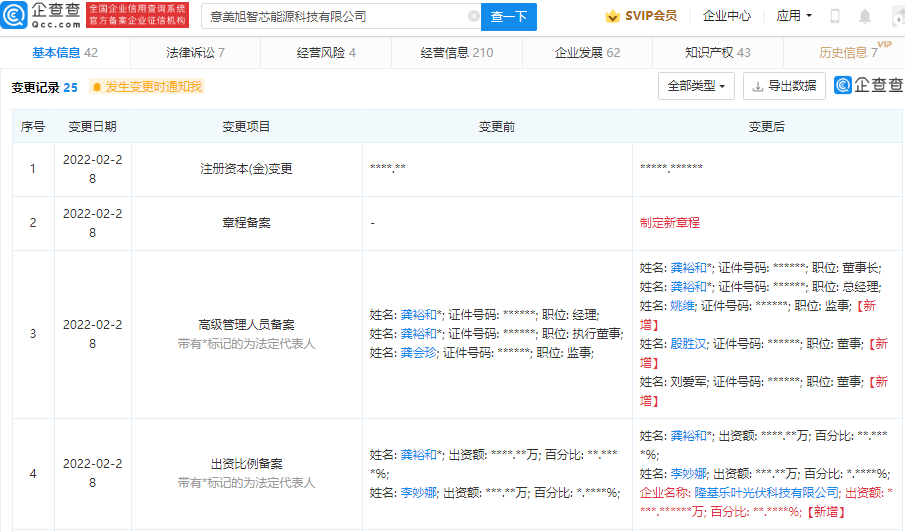Click 龚会珍 supervisor name link
This screenshot has width=905, height=532.
pos(418,353)
